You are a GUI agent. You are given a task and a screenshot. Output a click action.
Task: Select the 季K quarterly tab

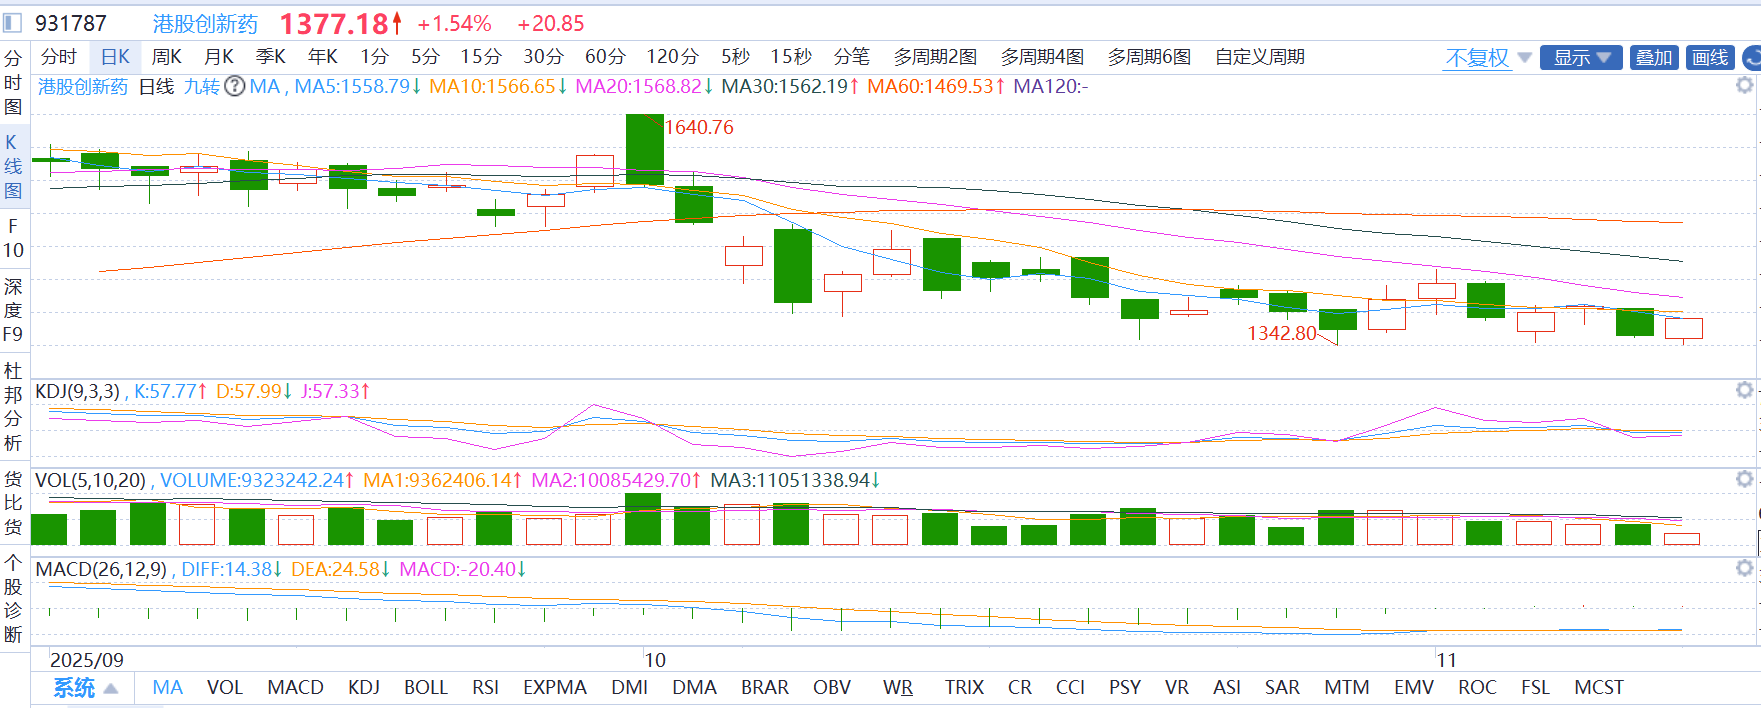(270, 57)
